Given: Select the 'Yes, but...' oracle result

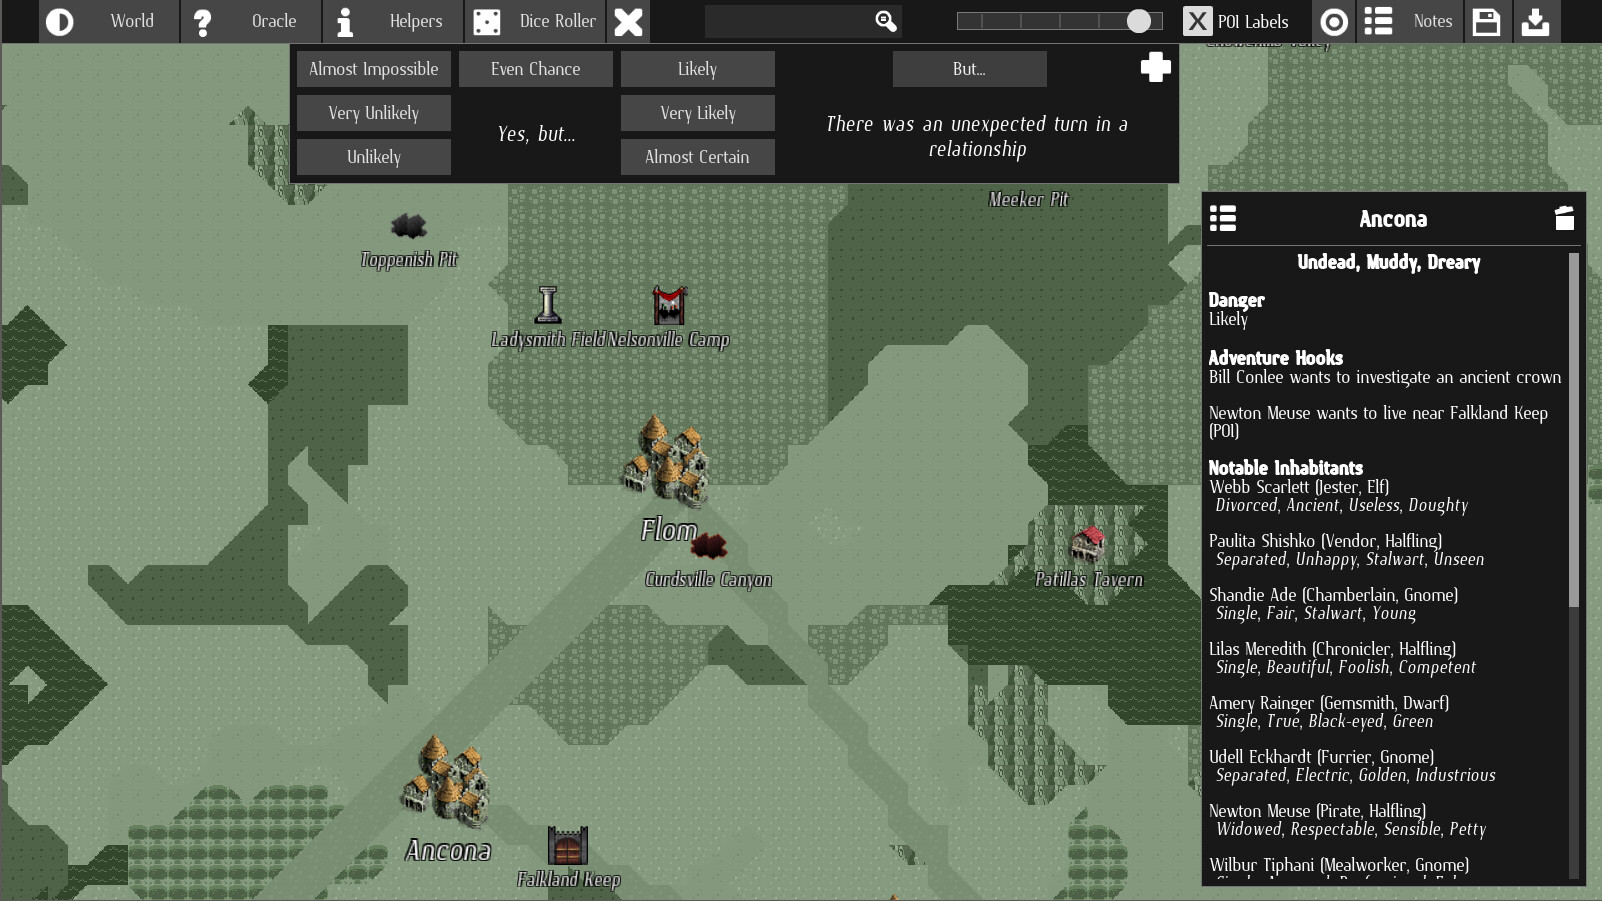Looking at the screenshot, I should pos(536,133).
